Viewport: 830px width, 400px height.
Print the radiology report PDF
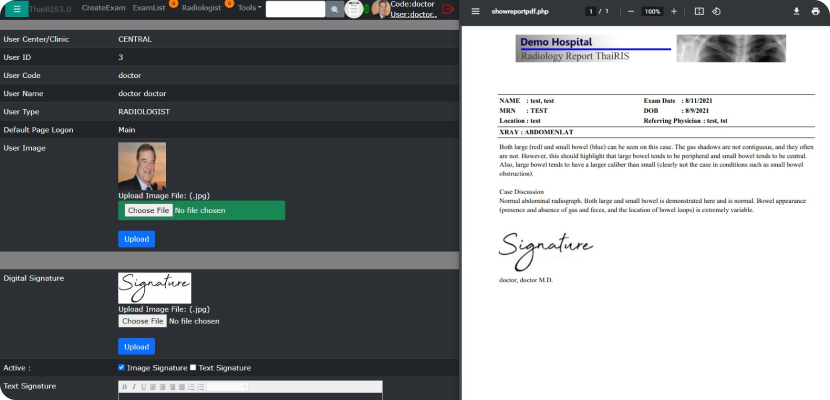pos(816,11)
